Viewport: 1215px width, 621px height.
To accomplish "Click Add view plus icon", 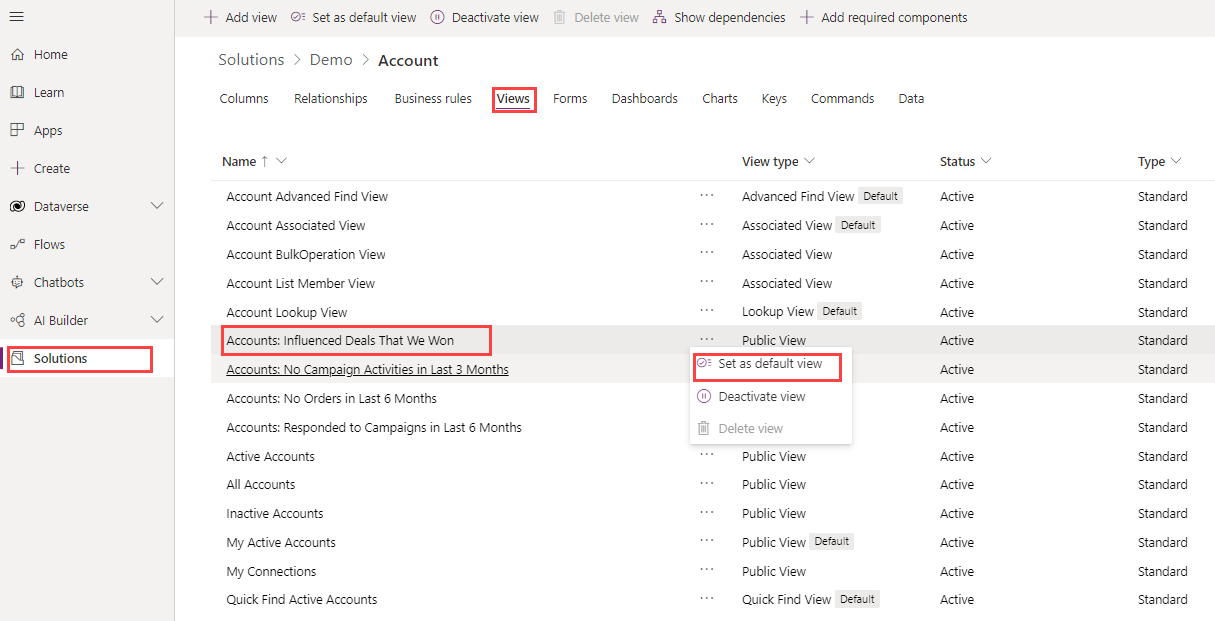I will (x=210, y=17).
